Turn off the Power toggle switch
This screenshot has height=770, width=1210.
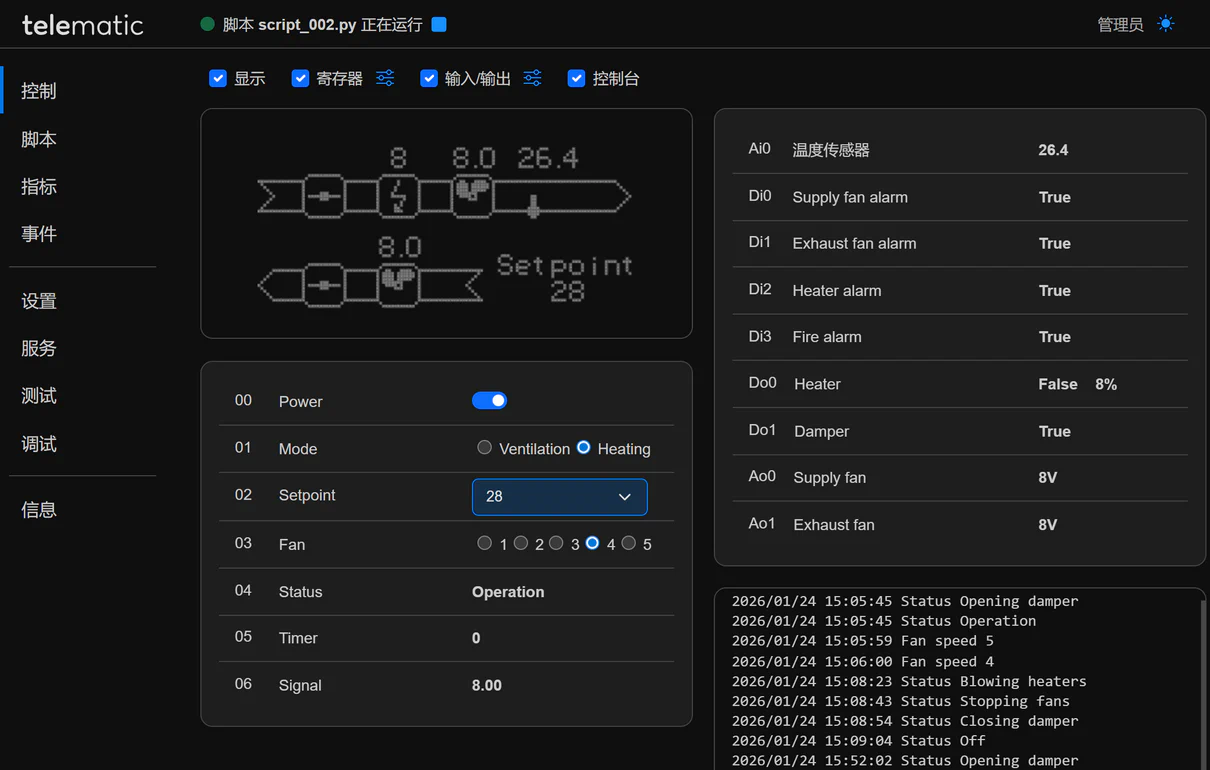point(489,401)
